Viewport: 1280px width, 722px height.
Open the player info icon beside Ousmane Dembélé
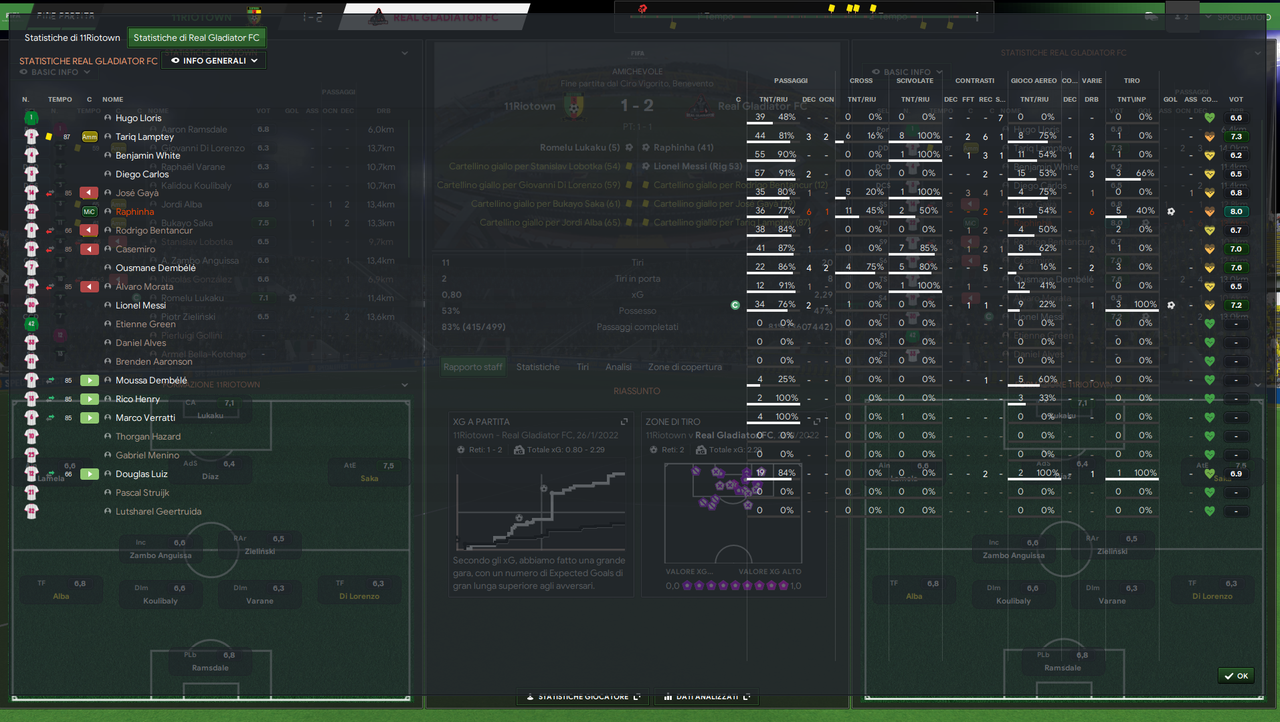coord(107,268)
